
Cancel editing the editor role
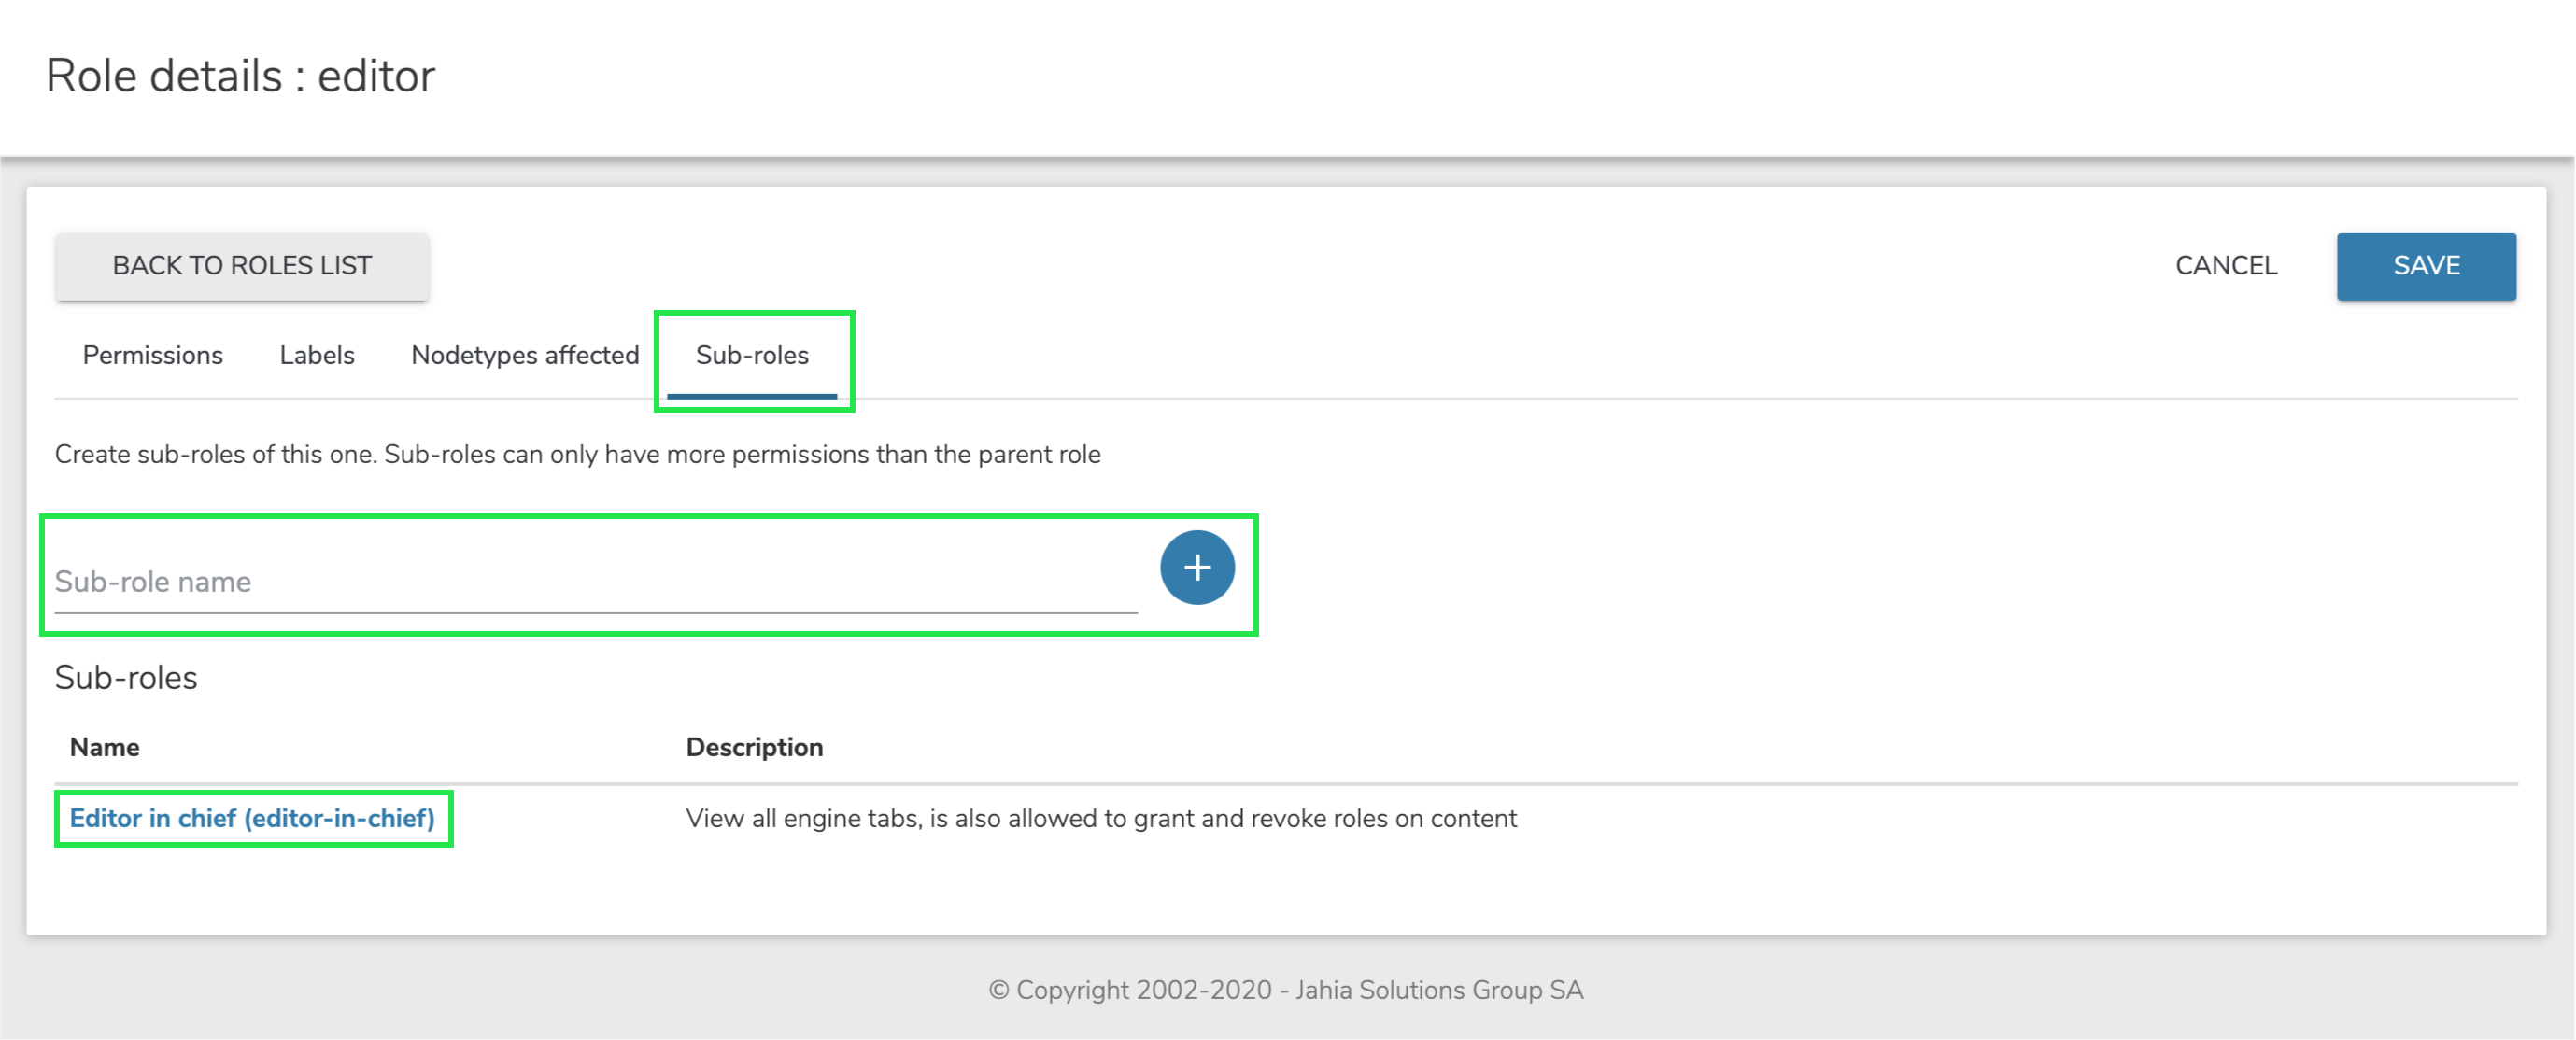coord(2224,265)
